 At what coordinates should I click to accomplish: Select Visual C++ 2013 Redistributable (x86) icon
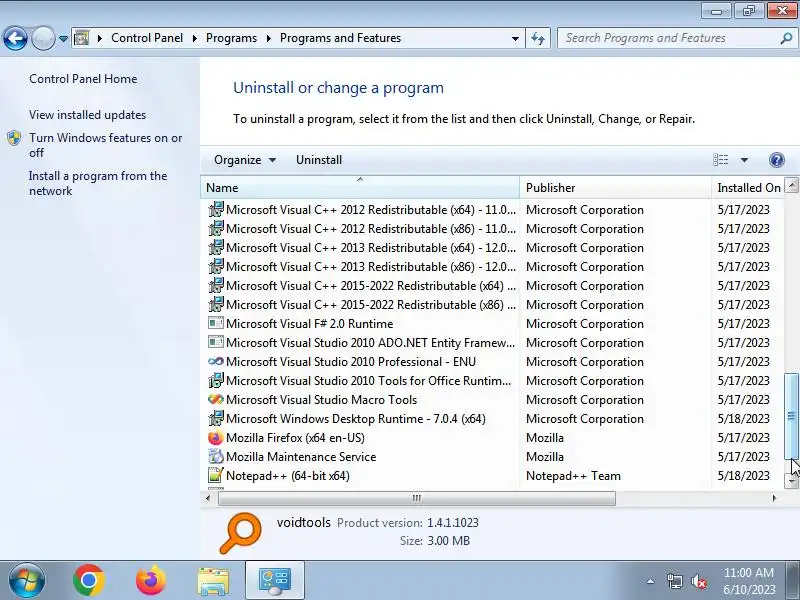(x=216, y=266)
